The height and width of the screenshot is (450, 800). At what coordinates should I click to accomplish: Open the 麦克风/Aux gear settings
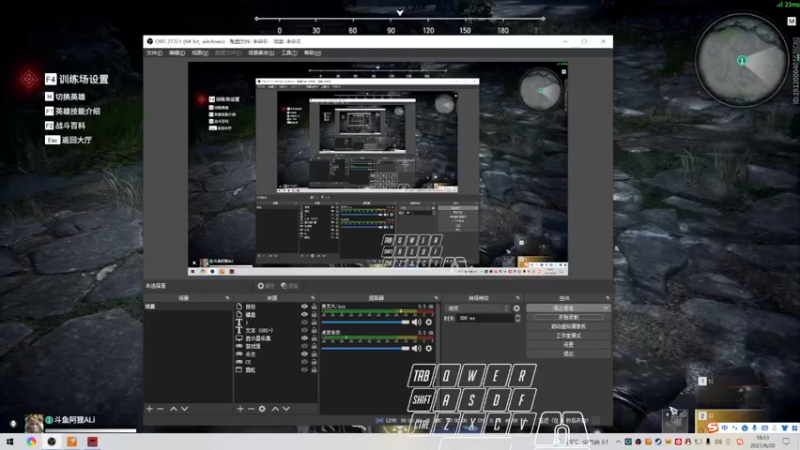coord(429,322)
